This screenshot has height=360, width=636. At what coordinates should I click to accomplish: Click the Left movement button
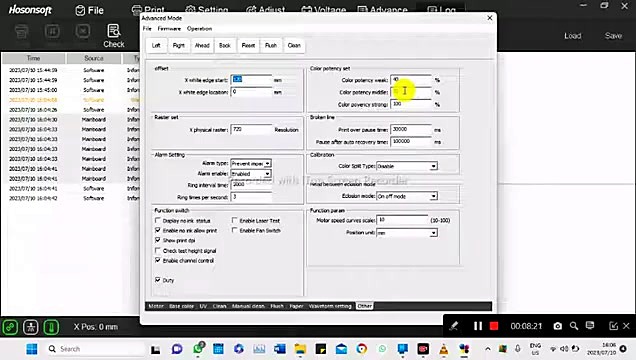tap(156, 45)
